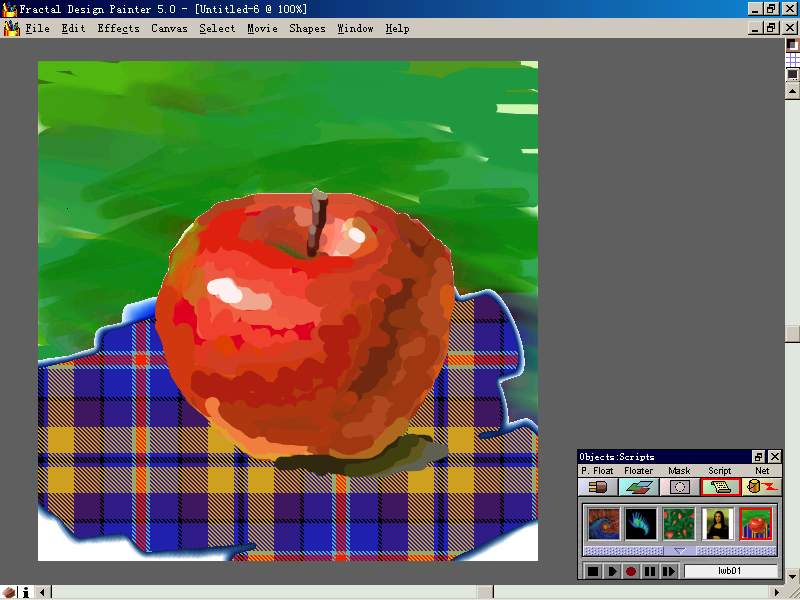Click the Painter application icon in title bar
This screenshot has width=800, height=600.
click(9, 9)
